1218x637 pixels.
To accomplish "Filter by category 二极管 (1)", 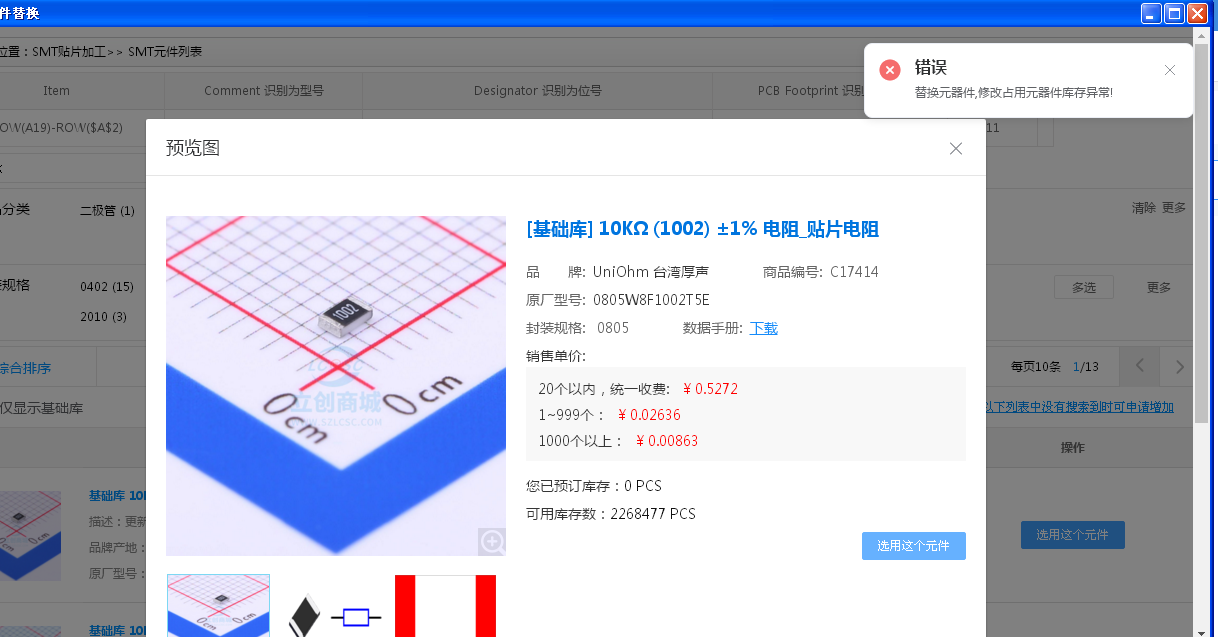I will (x=107, y=210).
